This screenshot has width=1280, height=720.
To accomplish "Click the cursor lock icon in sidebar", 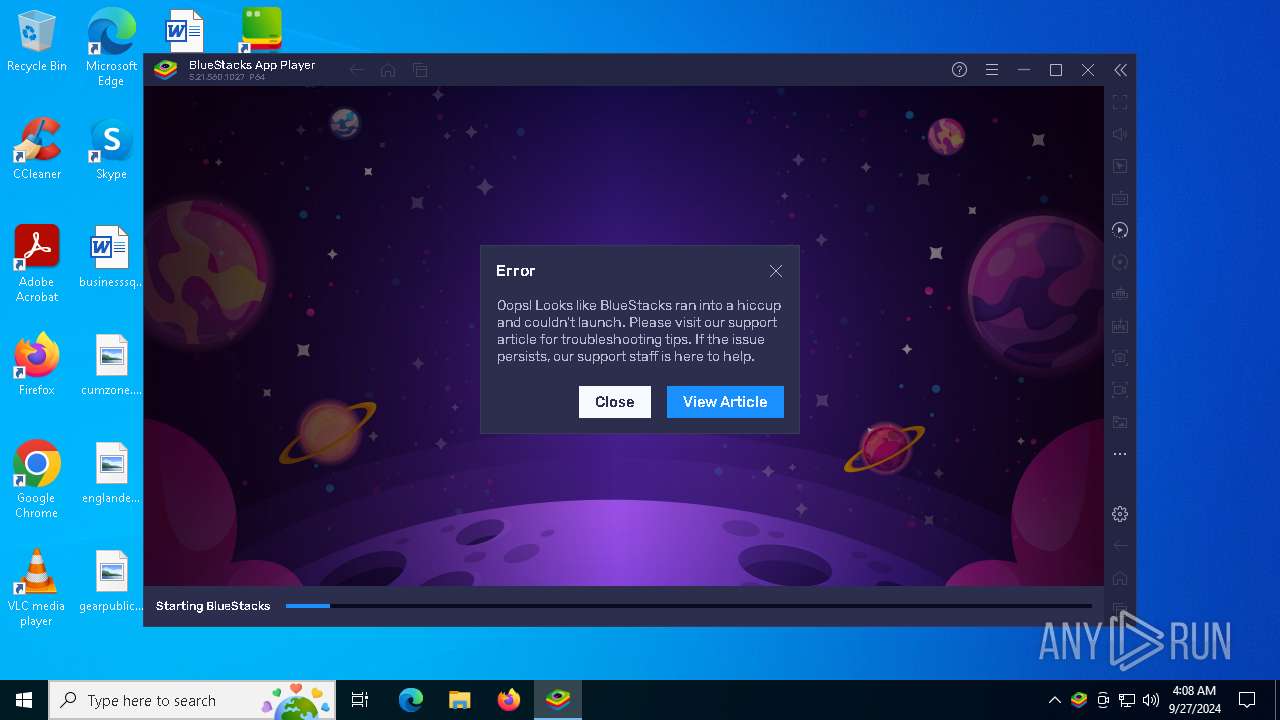I will (x=1120, y=166).
